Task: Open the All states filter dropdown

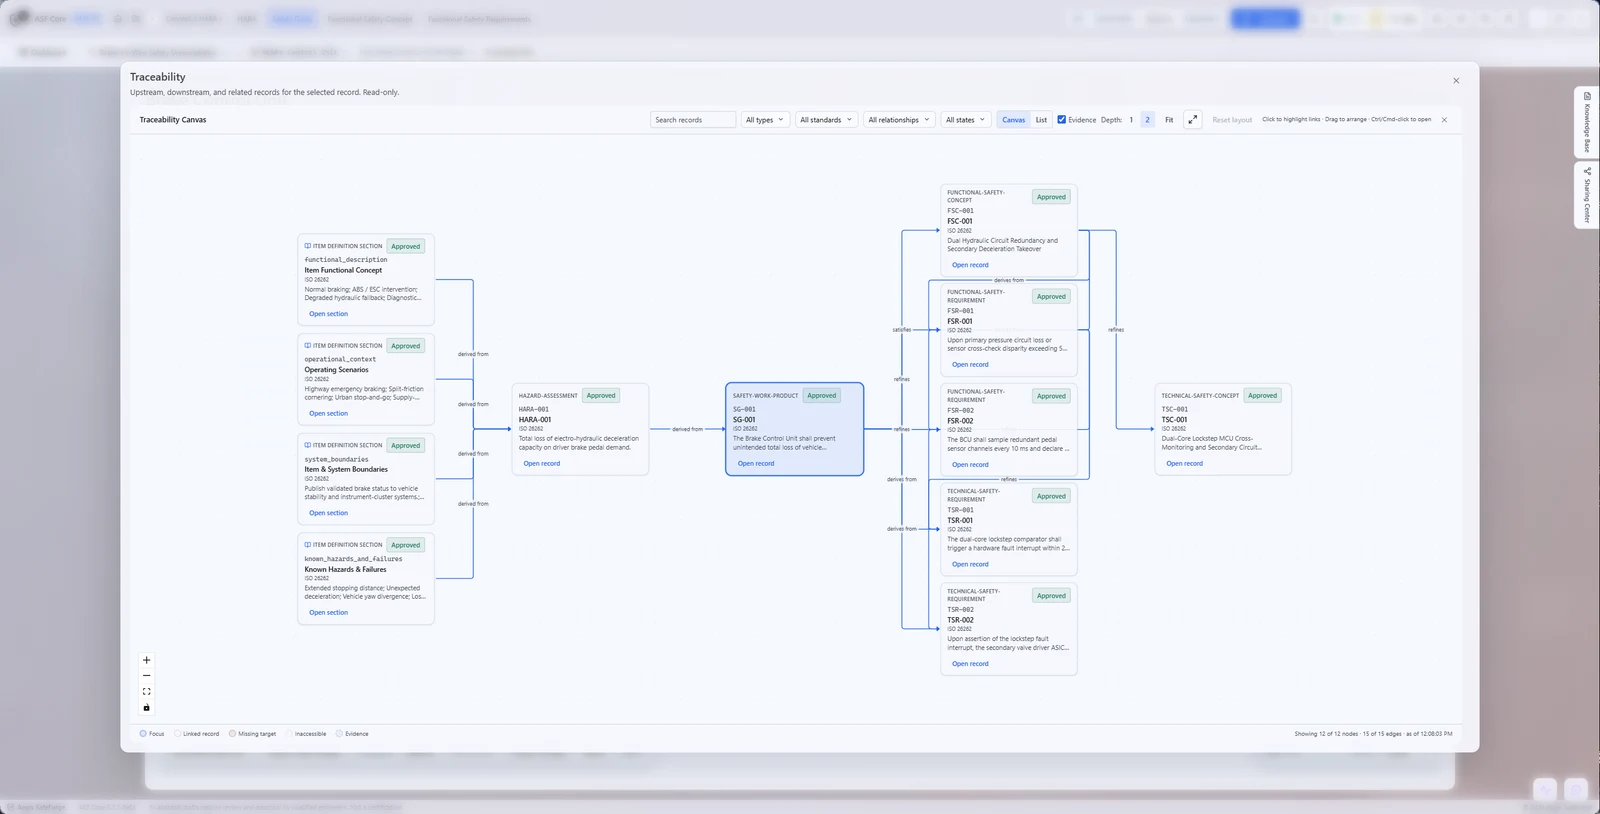Action: (965, 120)
